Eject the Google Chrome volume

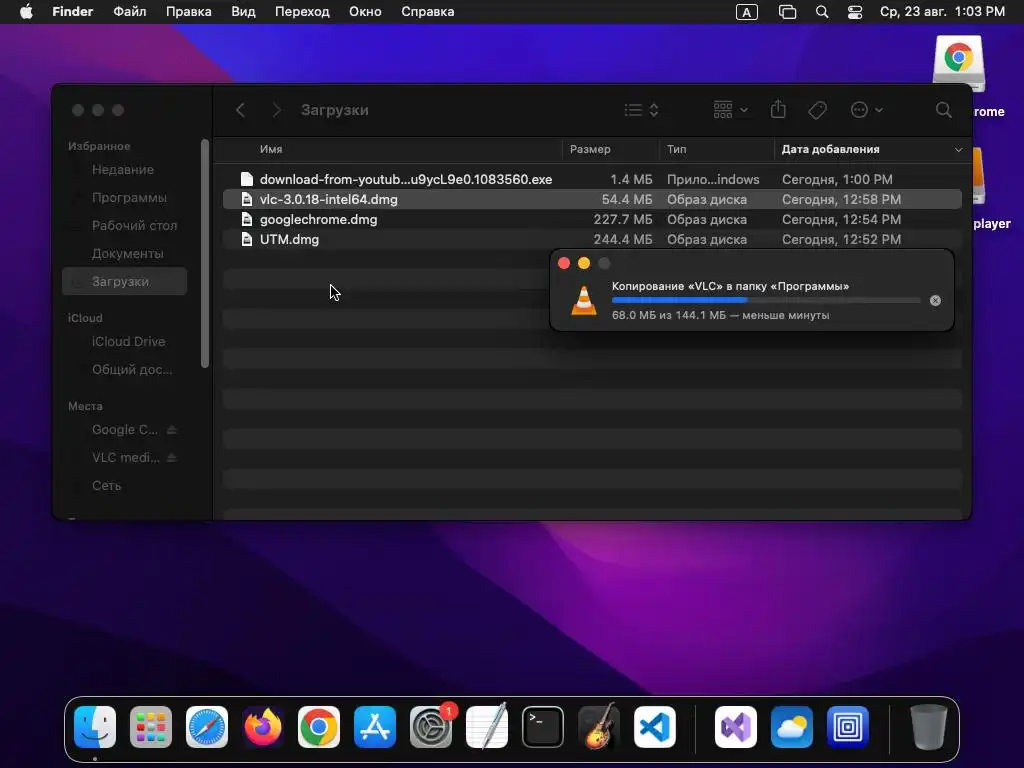[171, 430]
